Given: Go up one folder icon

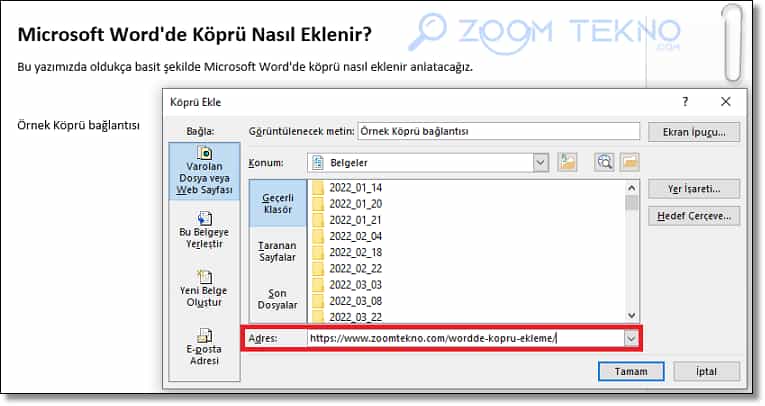Looking at the screenshot, I should click(x=567, y=162).
